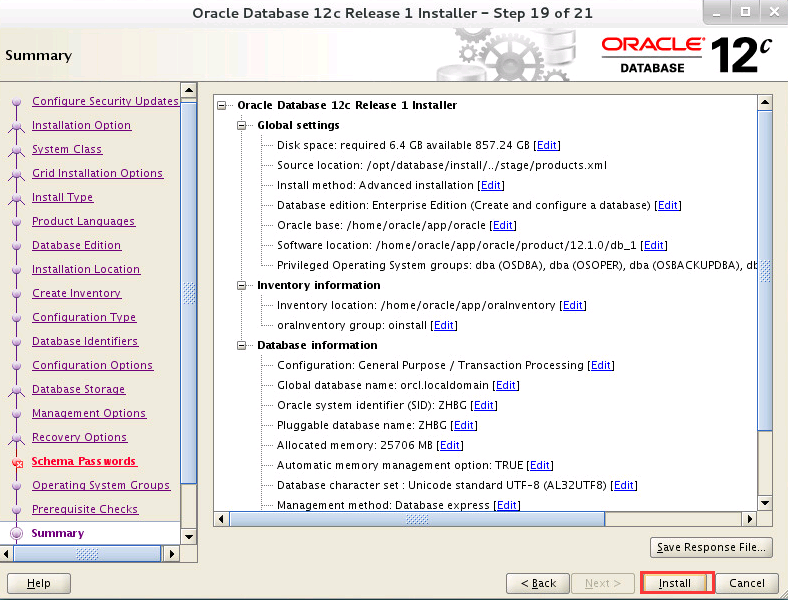The width and height of the screenshot is (788, 600).
Task: Edit the Inventory location
Action: click(573, 305)
